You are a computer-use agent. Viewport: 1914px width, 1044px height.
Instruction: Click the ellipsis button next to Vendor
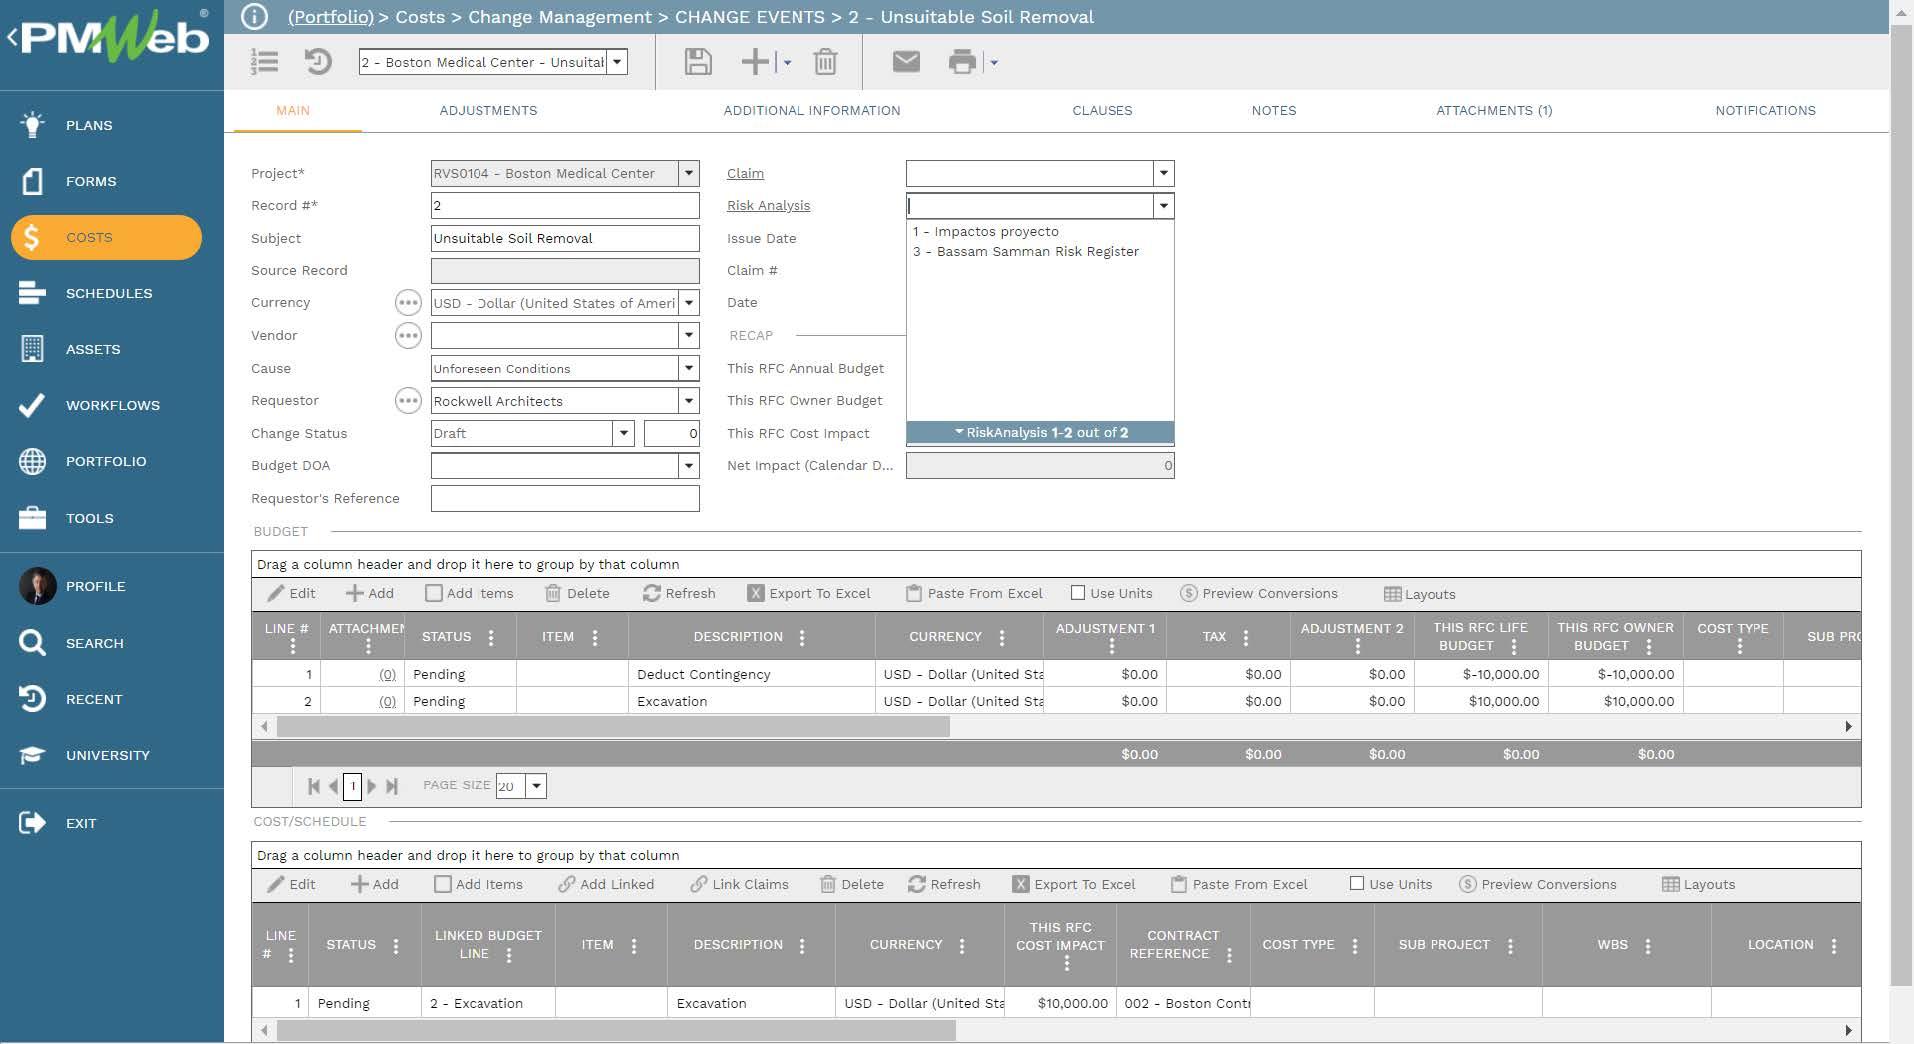pos(408,336)
